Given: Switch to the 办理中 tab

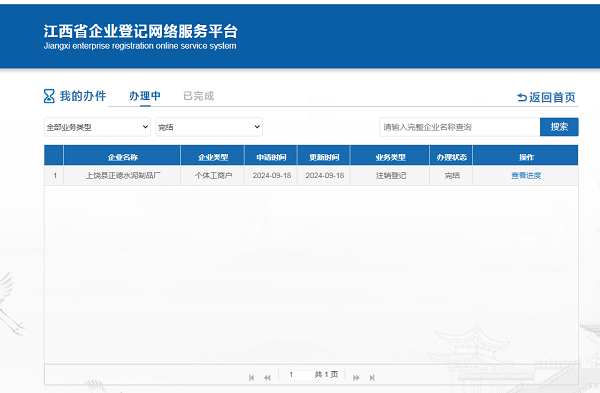Looking at the screenshot, I should coord(145,96).
